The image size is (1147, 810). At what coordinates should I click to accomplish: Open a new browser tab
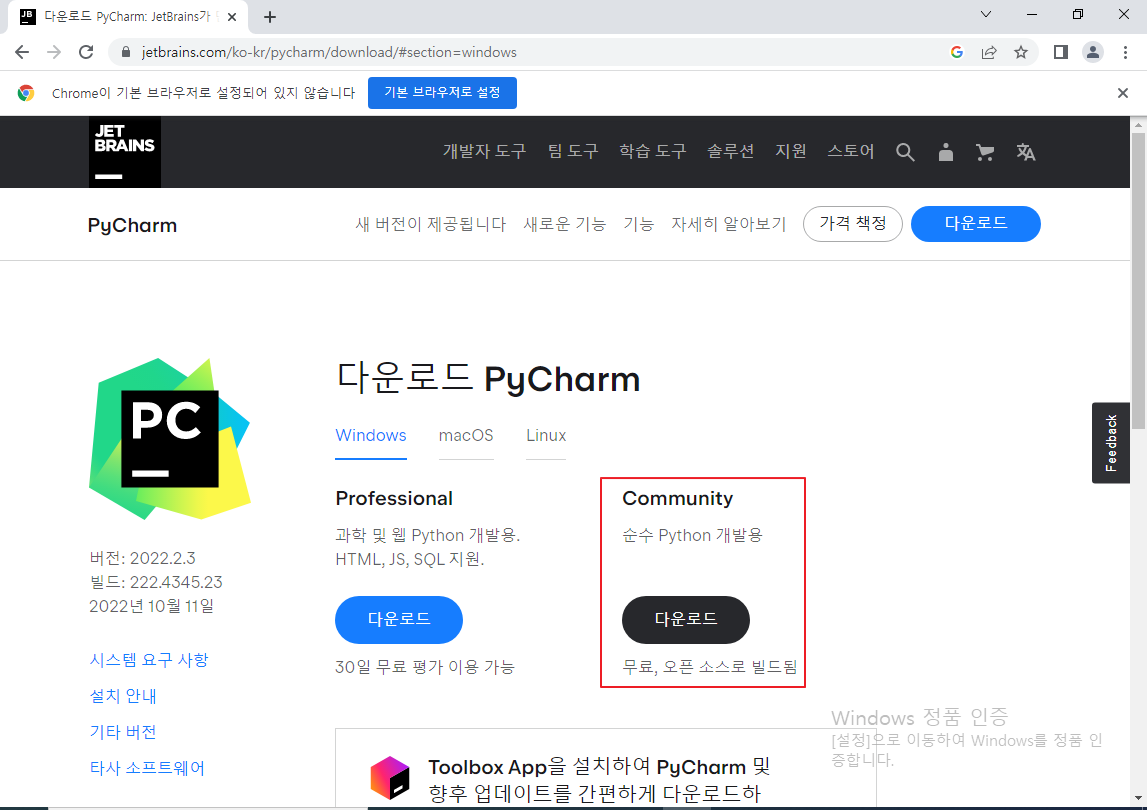[270, 17]
